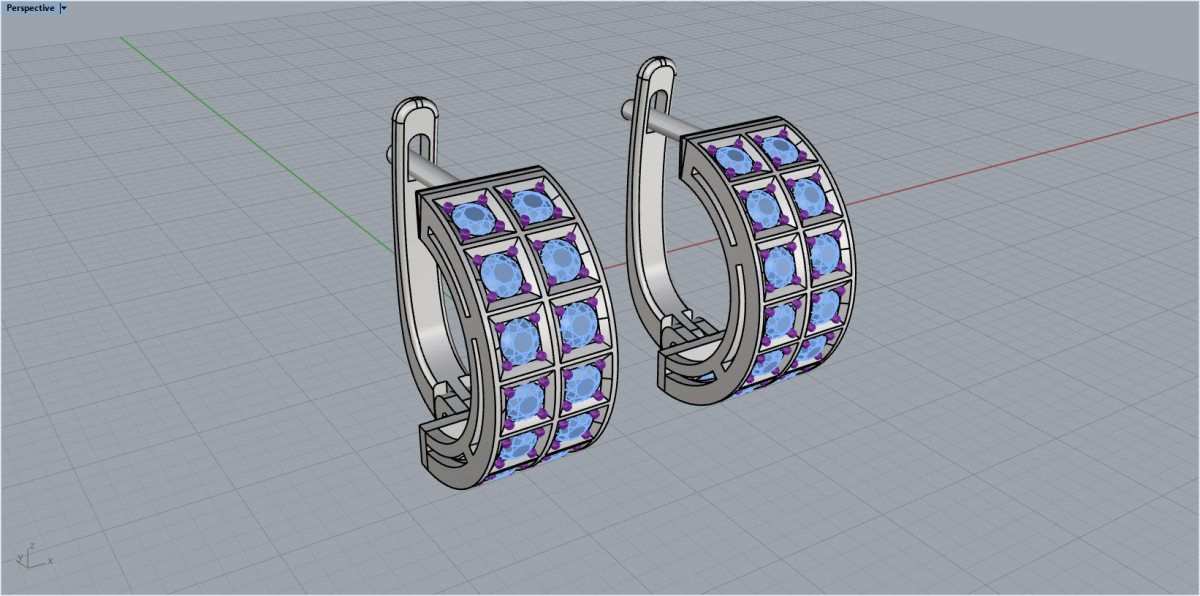This screenshot has height=596, width=1200.
Task: Click the Perspective viewport title label
Action: pos(30,8)
